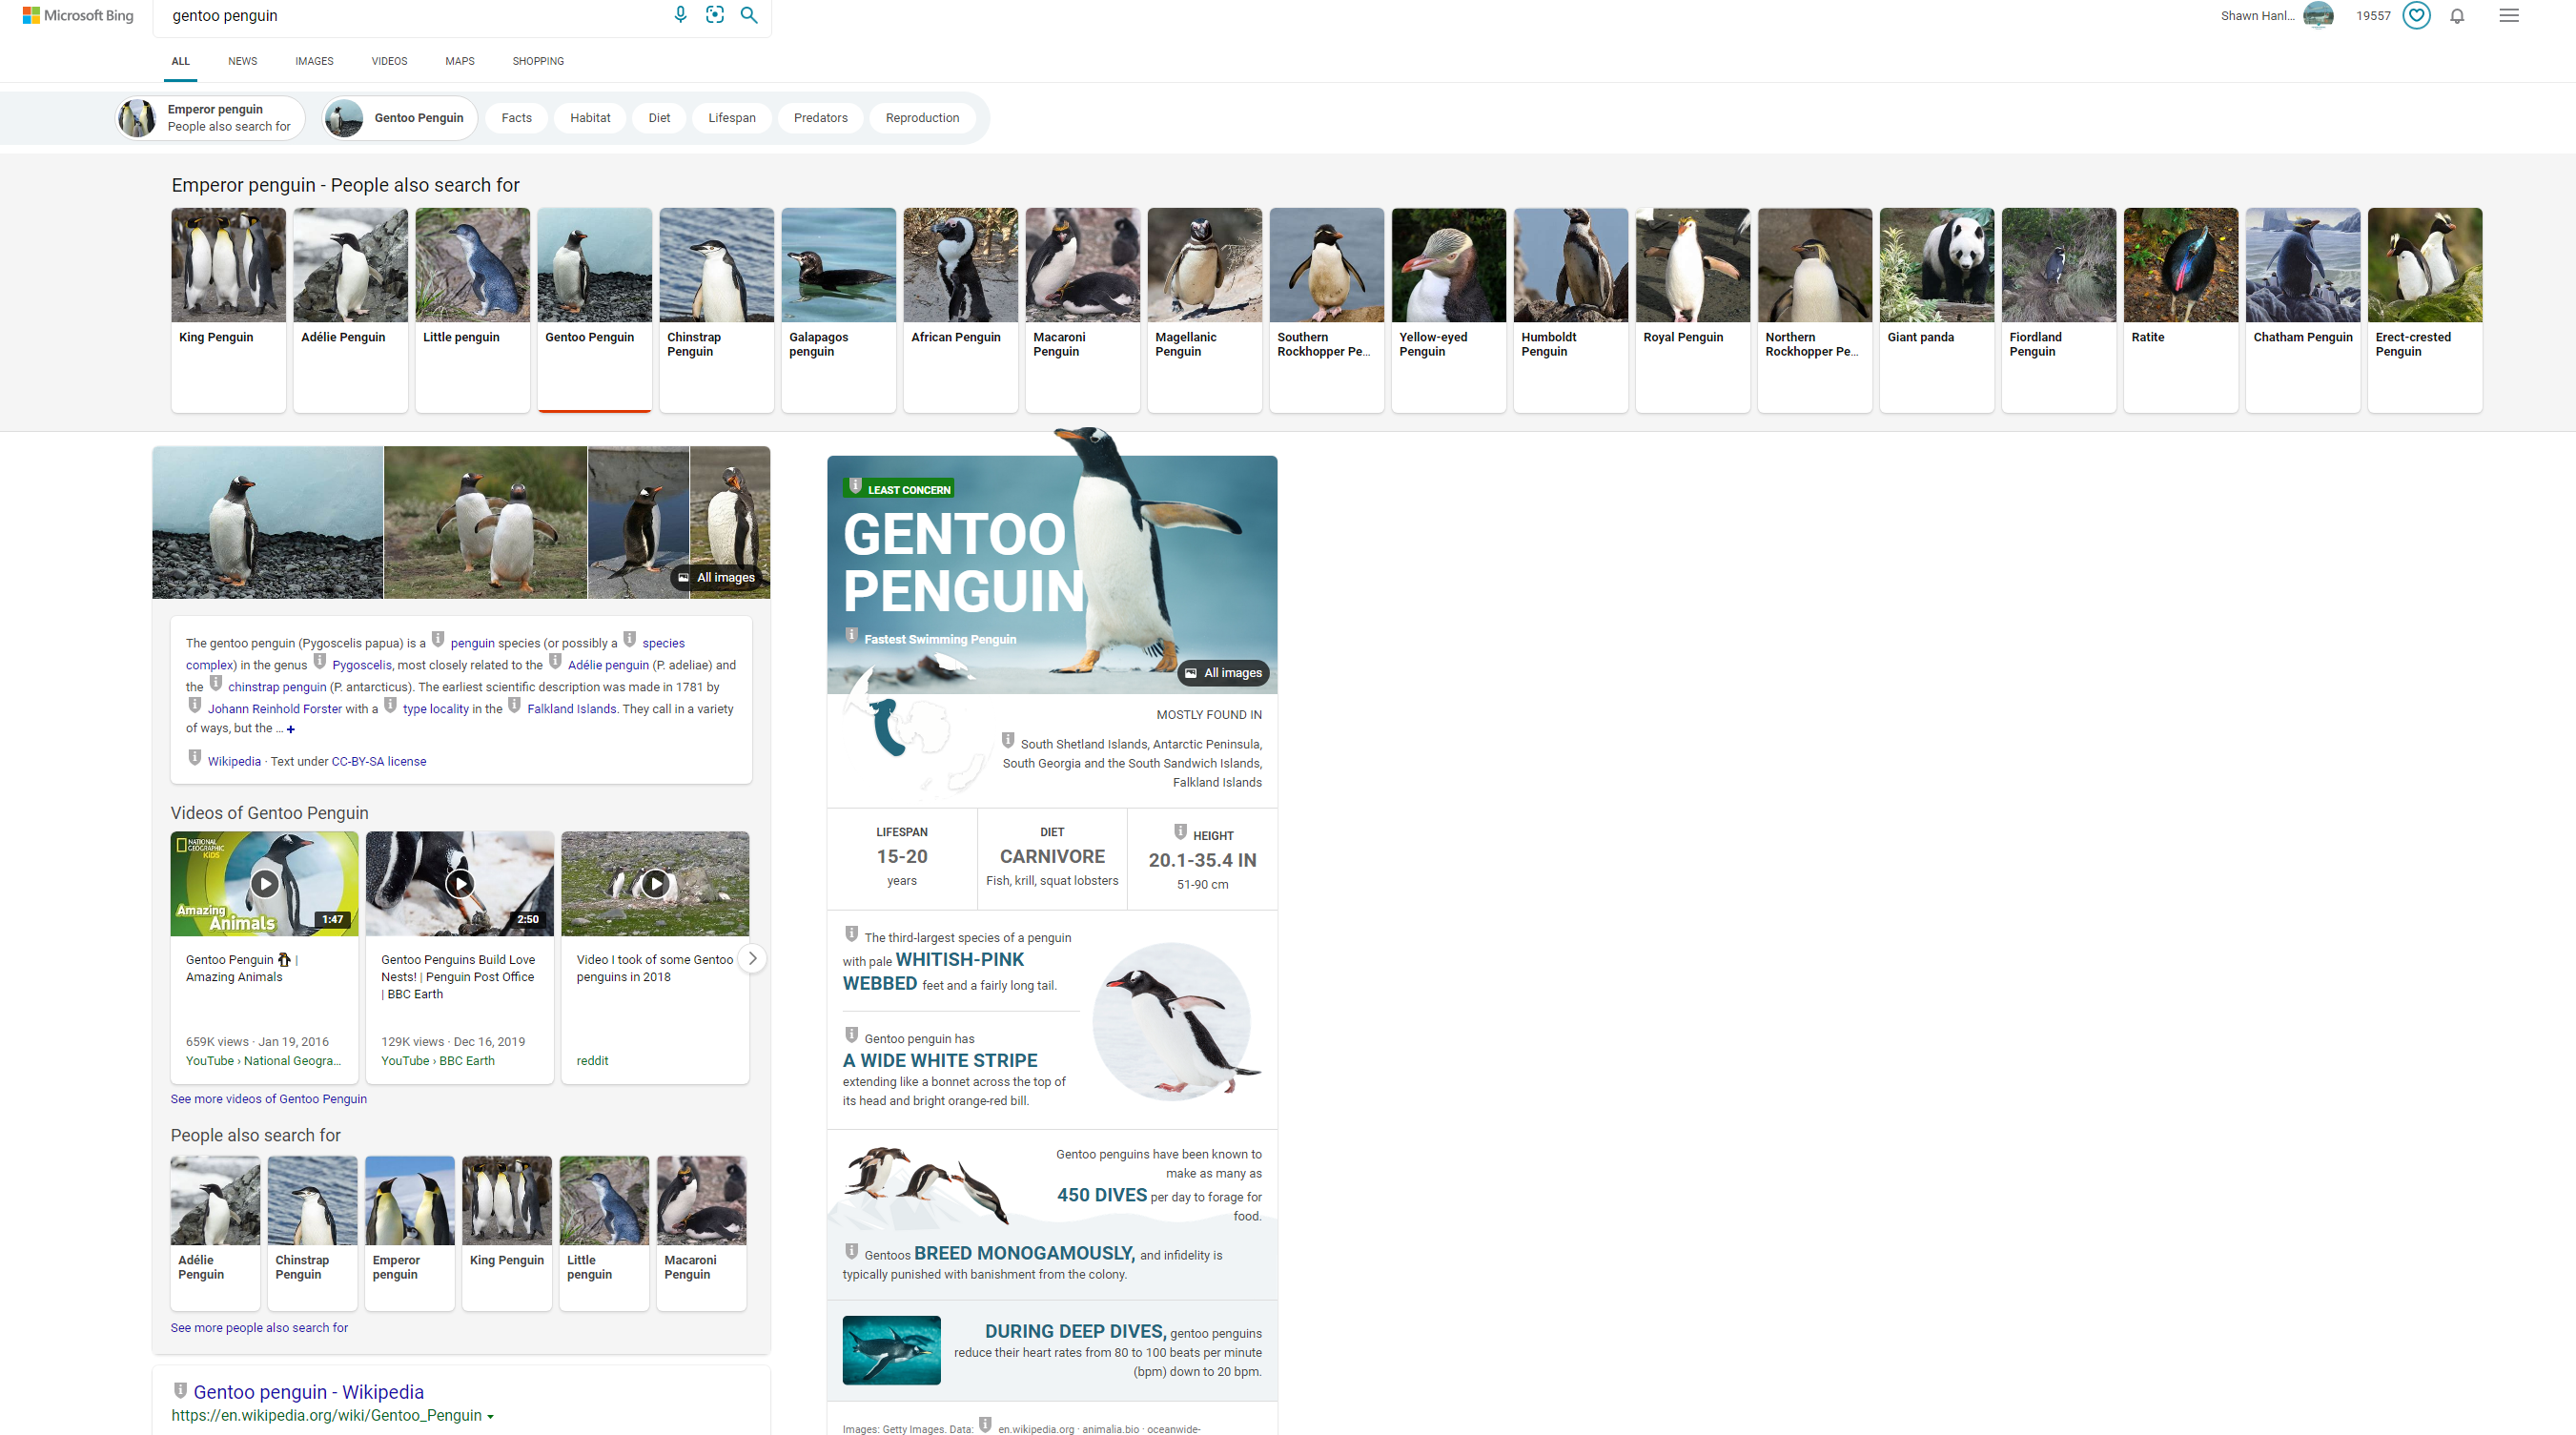Advance the videos carousel with right arrow
This screenshot has height=1435, width=2576.
[x=752, y=958]
